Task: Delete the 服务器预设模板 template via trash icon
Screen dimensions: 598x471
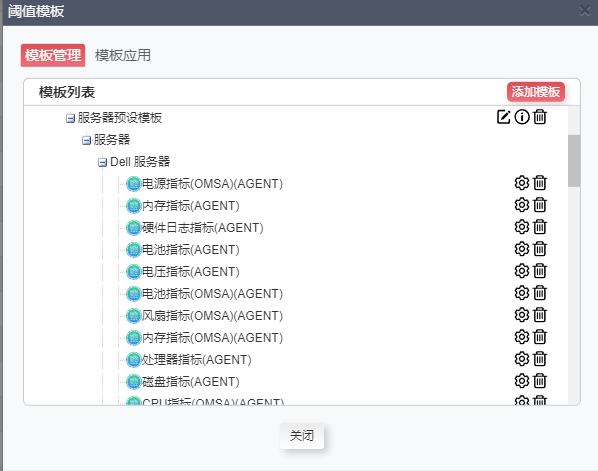Action: point(540,117)
